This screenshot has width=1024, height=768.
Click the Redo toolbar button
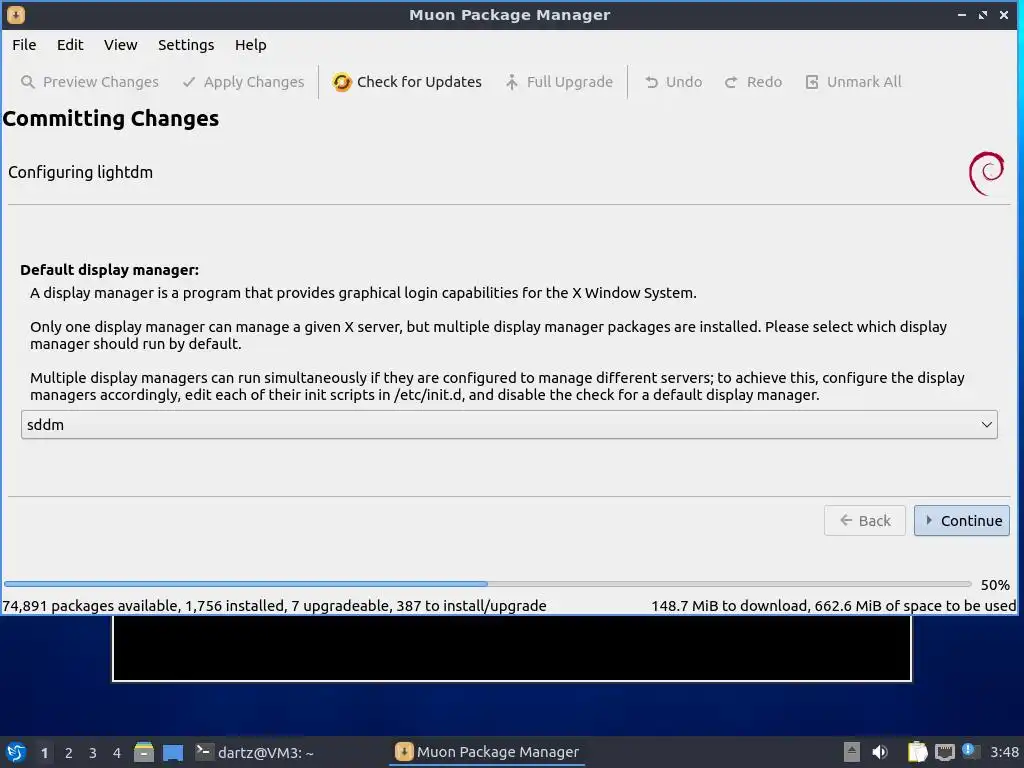pyautogui.click(x=753, y=82)
